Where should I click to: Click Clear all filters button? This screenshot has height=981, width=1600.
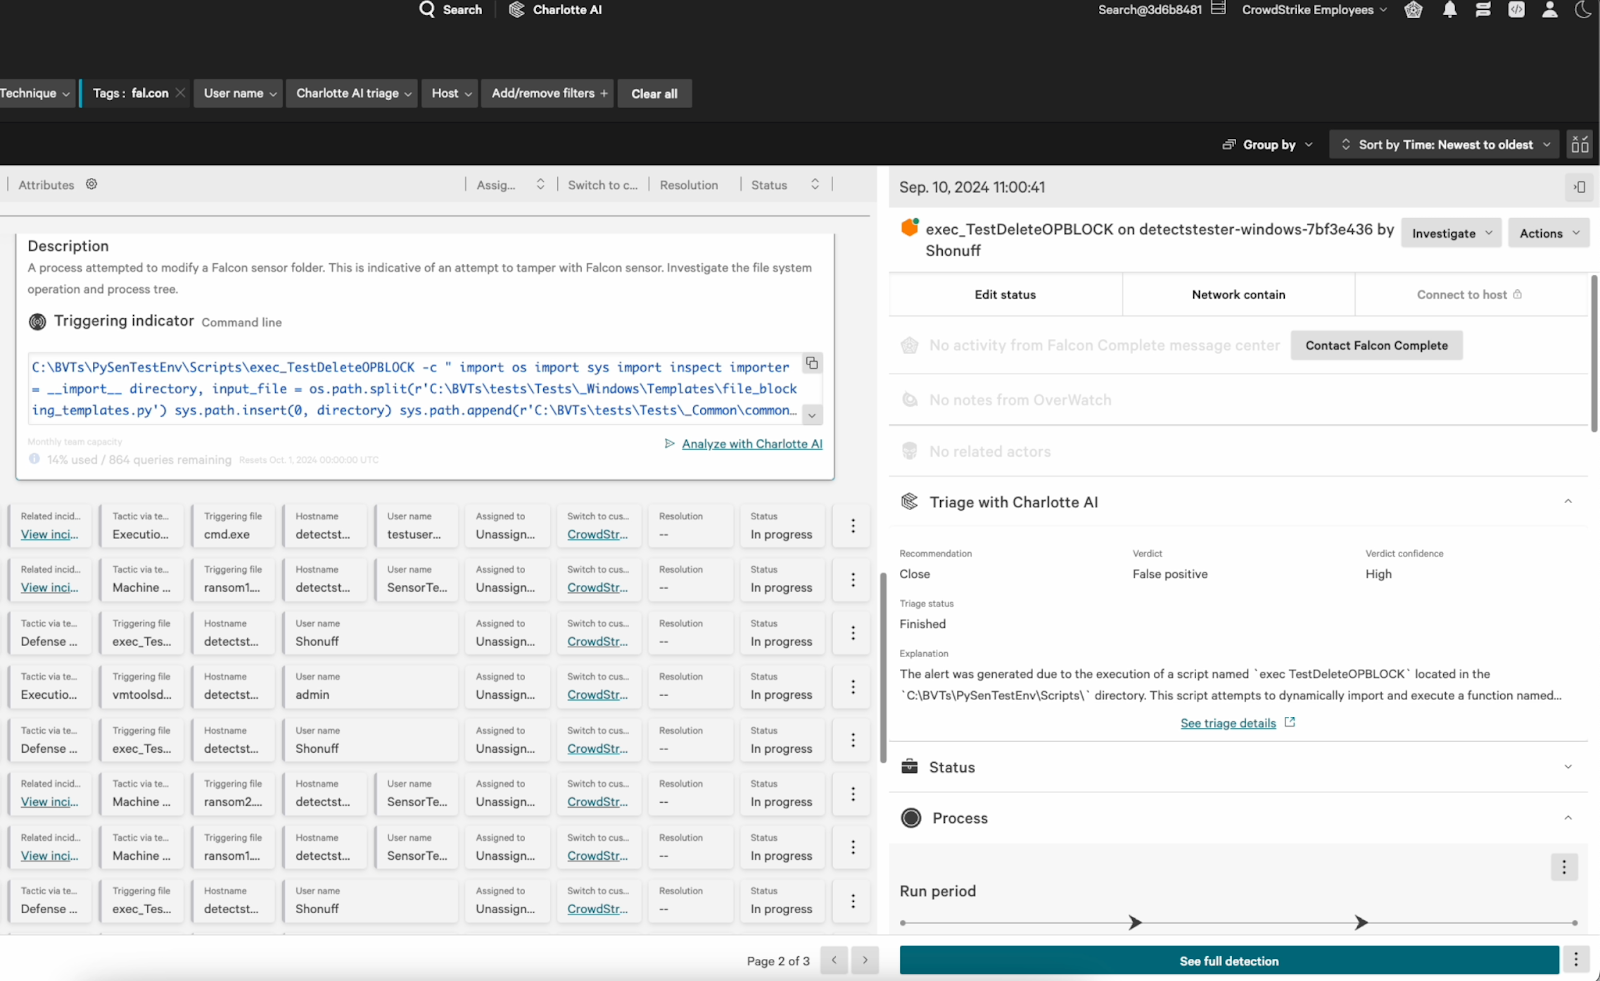click(x=655, y=94)
